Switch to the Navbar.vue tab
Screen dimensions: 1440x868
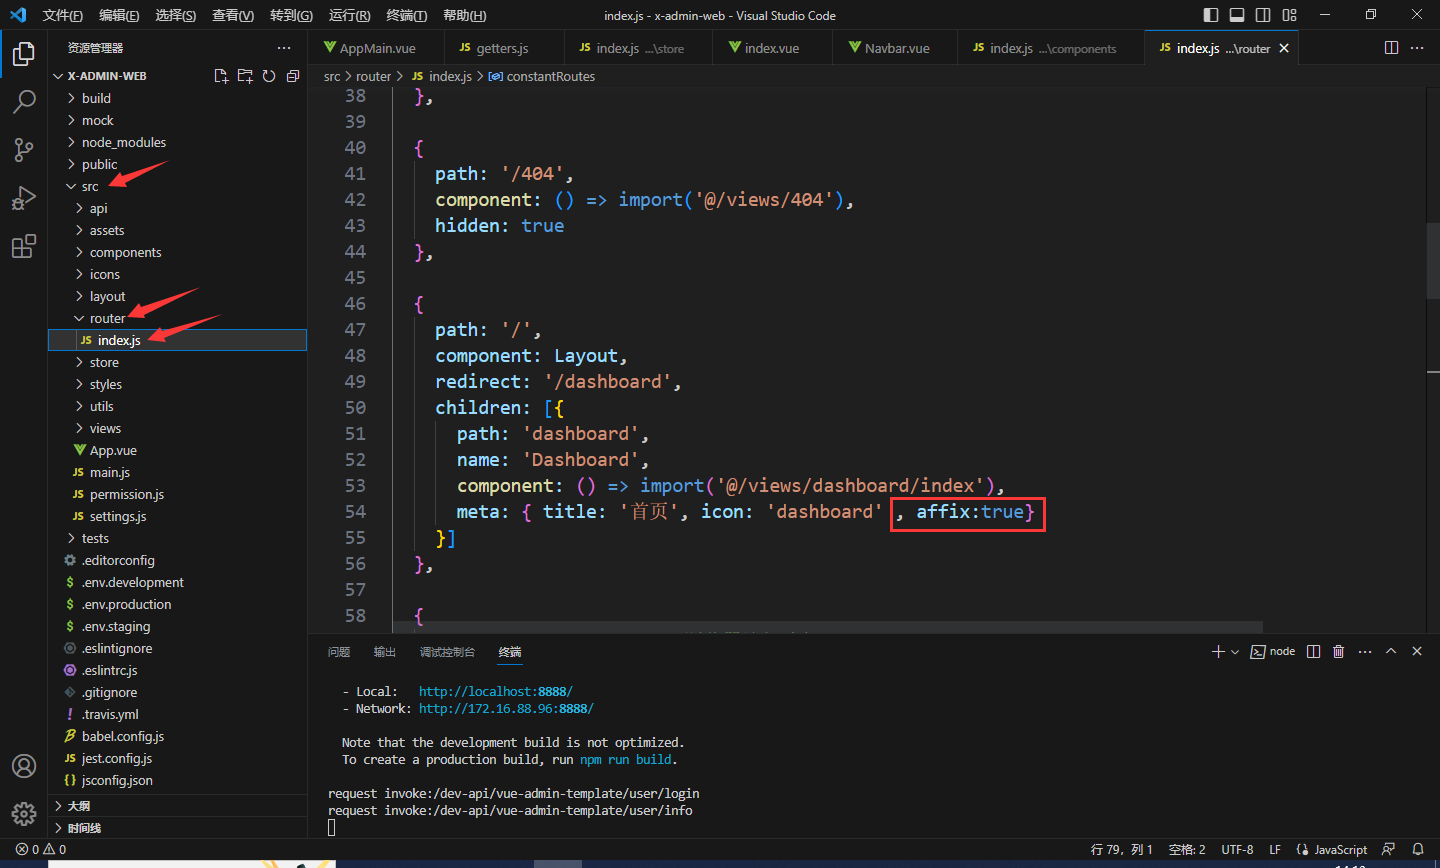click(896, 48)
